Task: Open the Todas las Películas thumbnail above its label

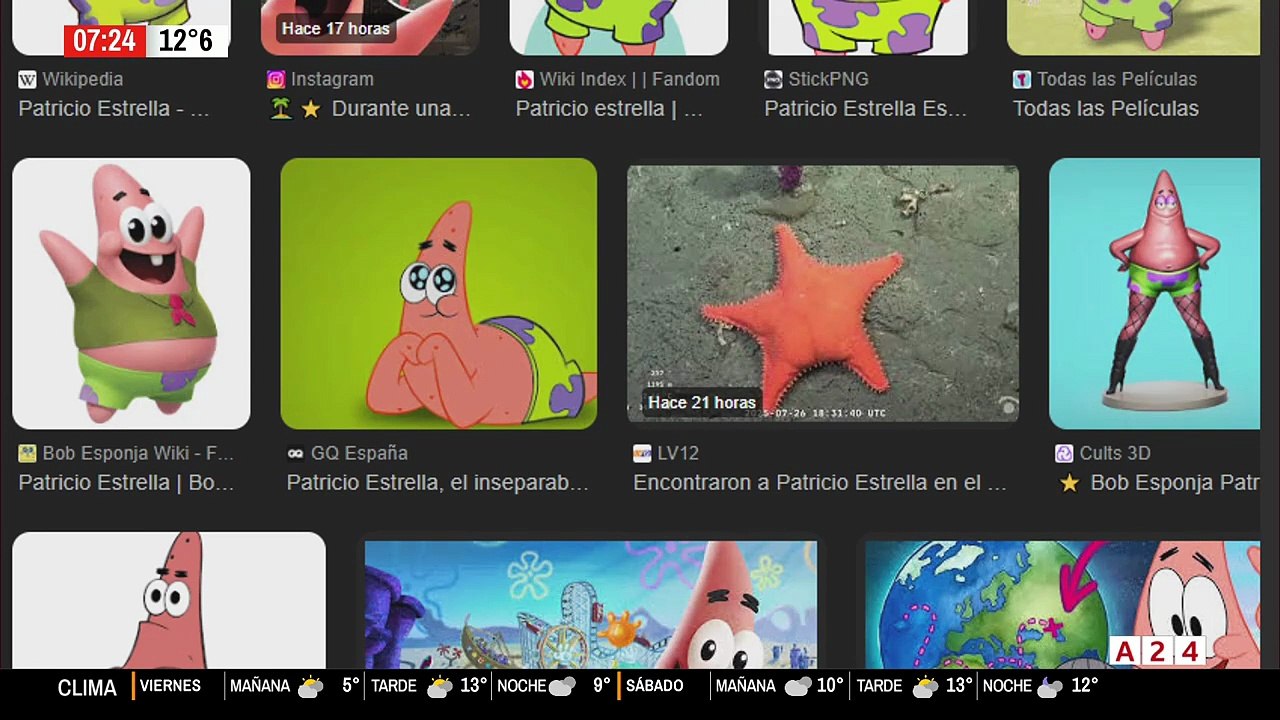Action: click(x=1133, y=27)
